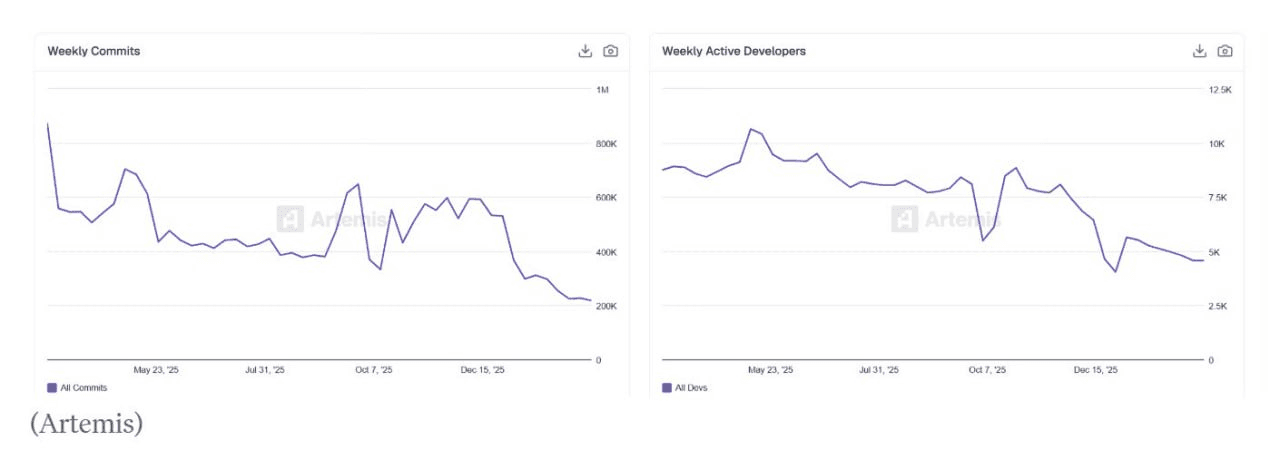Click the purple All Devs legend swatch
Viewport: 1280px width, 470px height.
[667, 387]
